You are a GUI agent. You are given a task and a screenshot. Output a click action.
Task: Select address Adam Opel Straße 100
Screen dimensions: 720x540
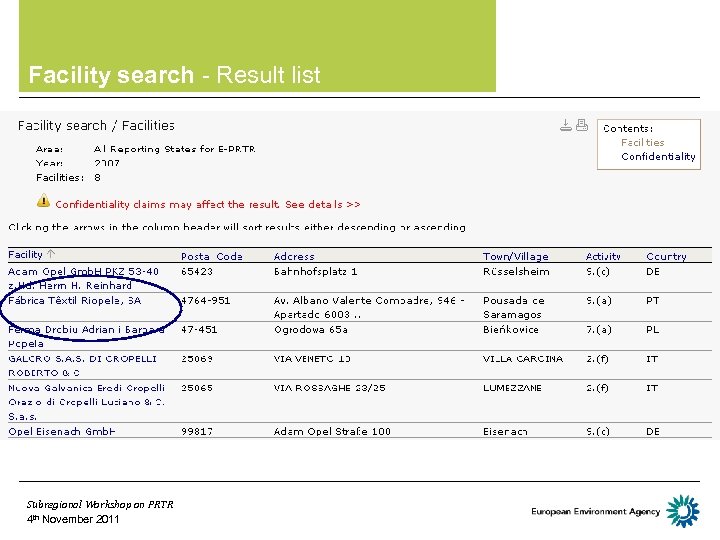[x=332, y=431]
